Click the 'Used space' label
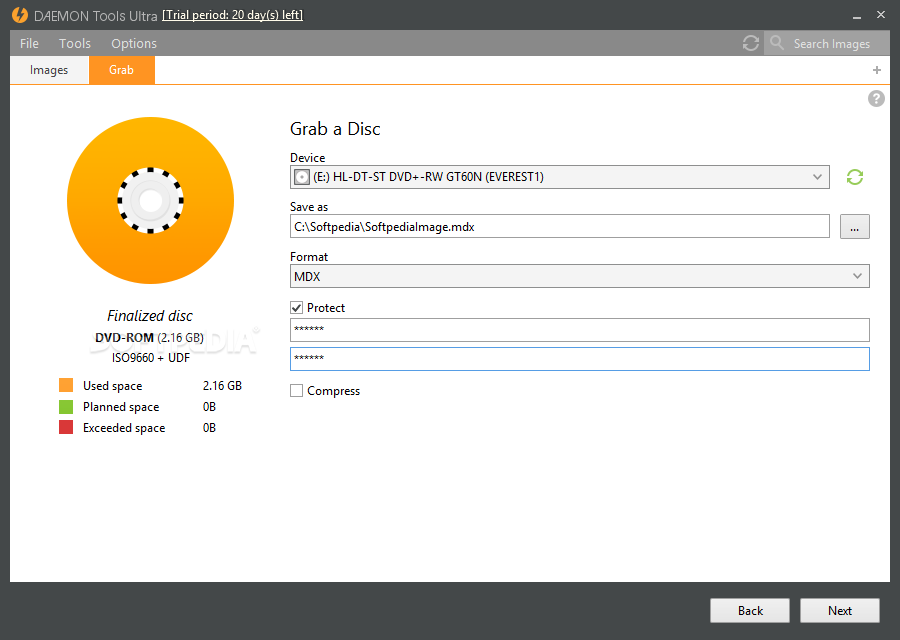The image size is (900, 640). 112,386
